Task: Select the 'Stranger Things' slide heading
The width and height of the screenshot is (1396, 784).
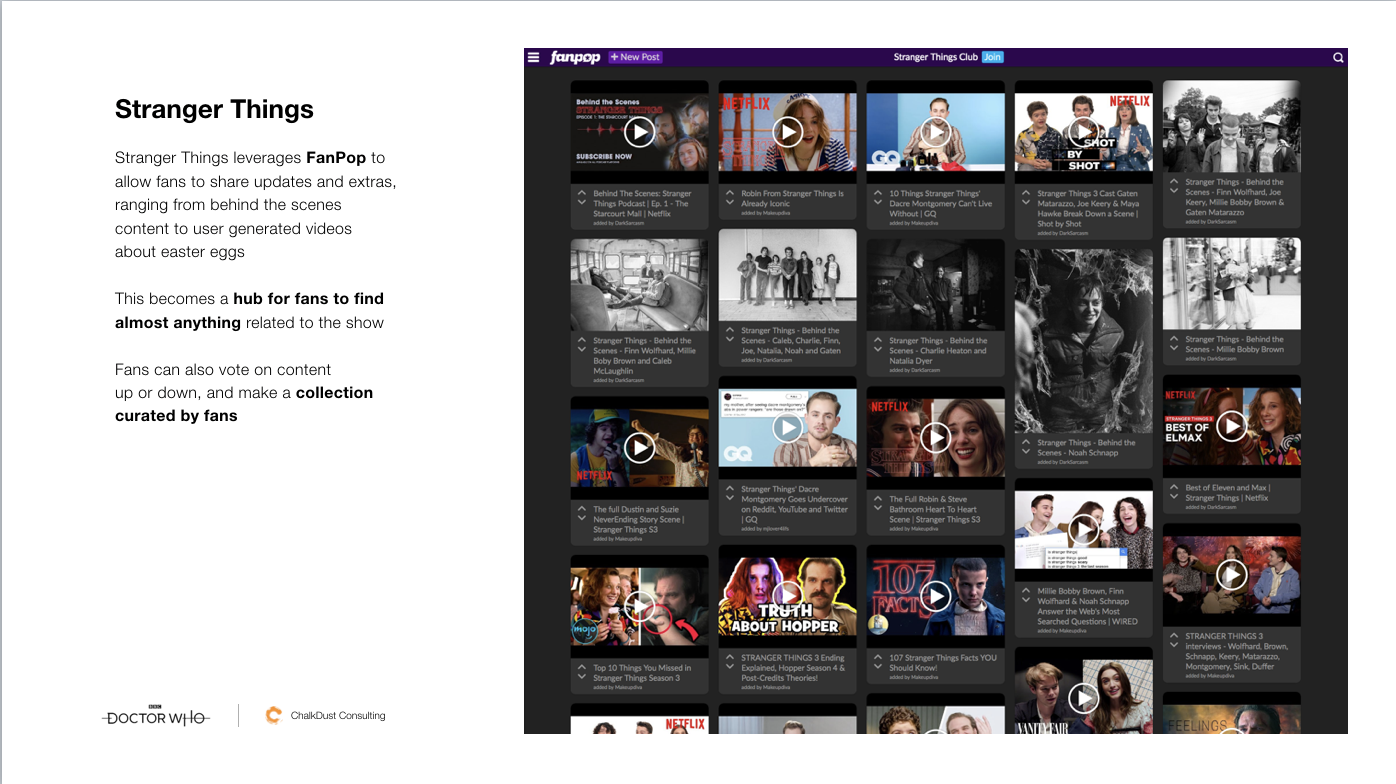Action: click(x=214, y=109)
